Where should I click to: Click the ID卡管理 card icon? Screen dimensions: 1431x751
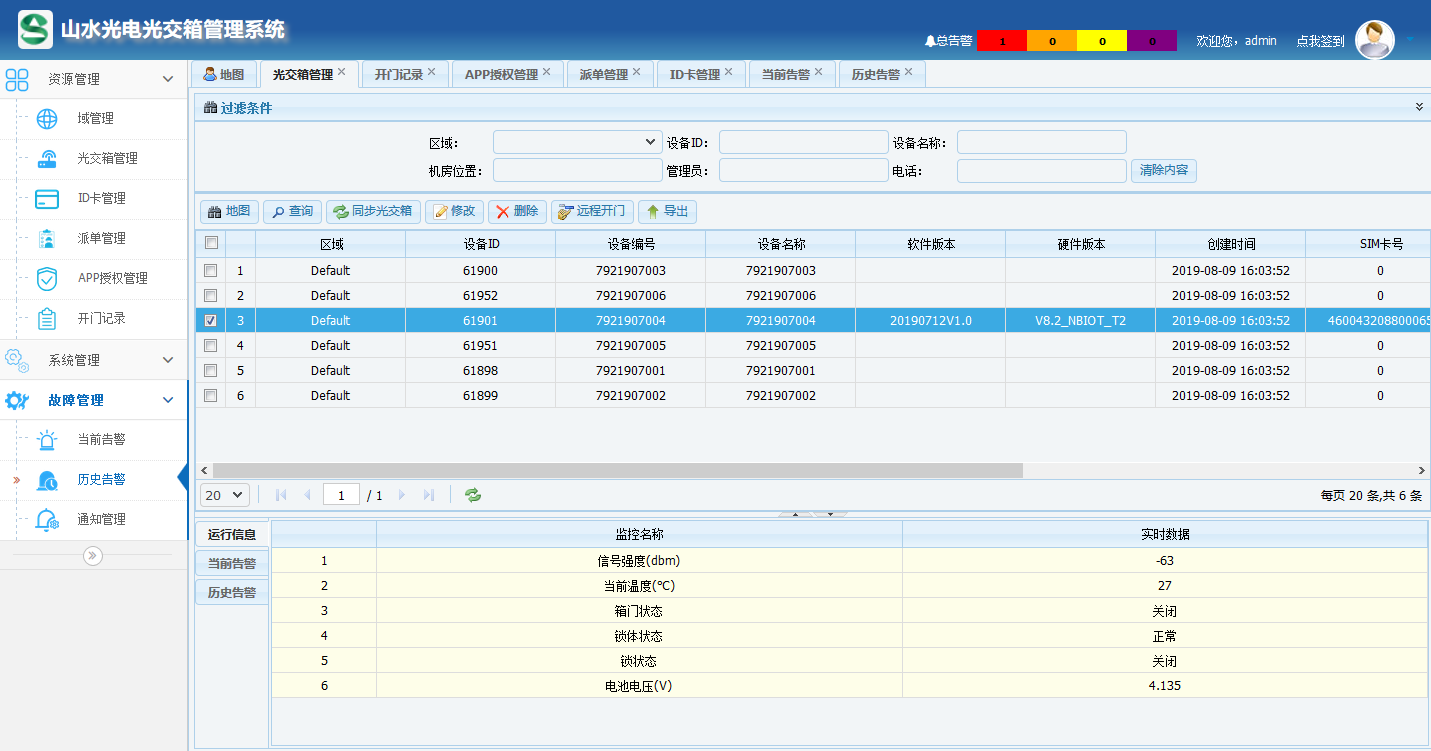[x=47, y=199]
